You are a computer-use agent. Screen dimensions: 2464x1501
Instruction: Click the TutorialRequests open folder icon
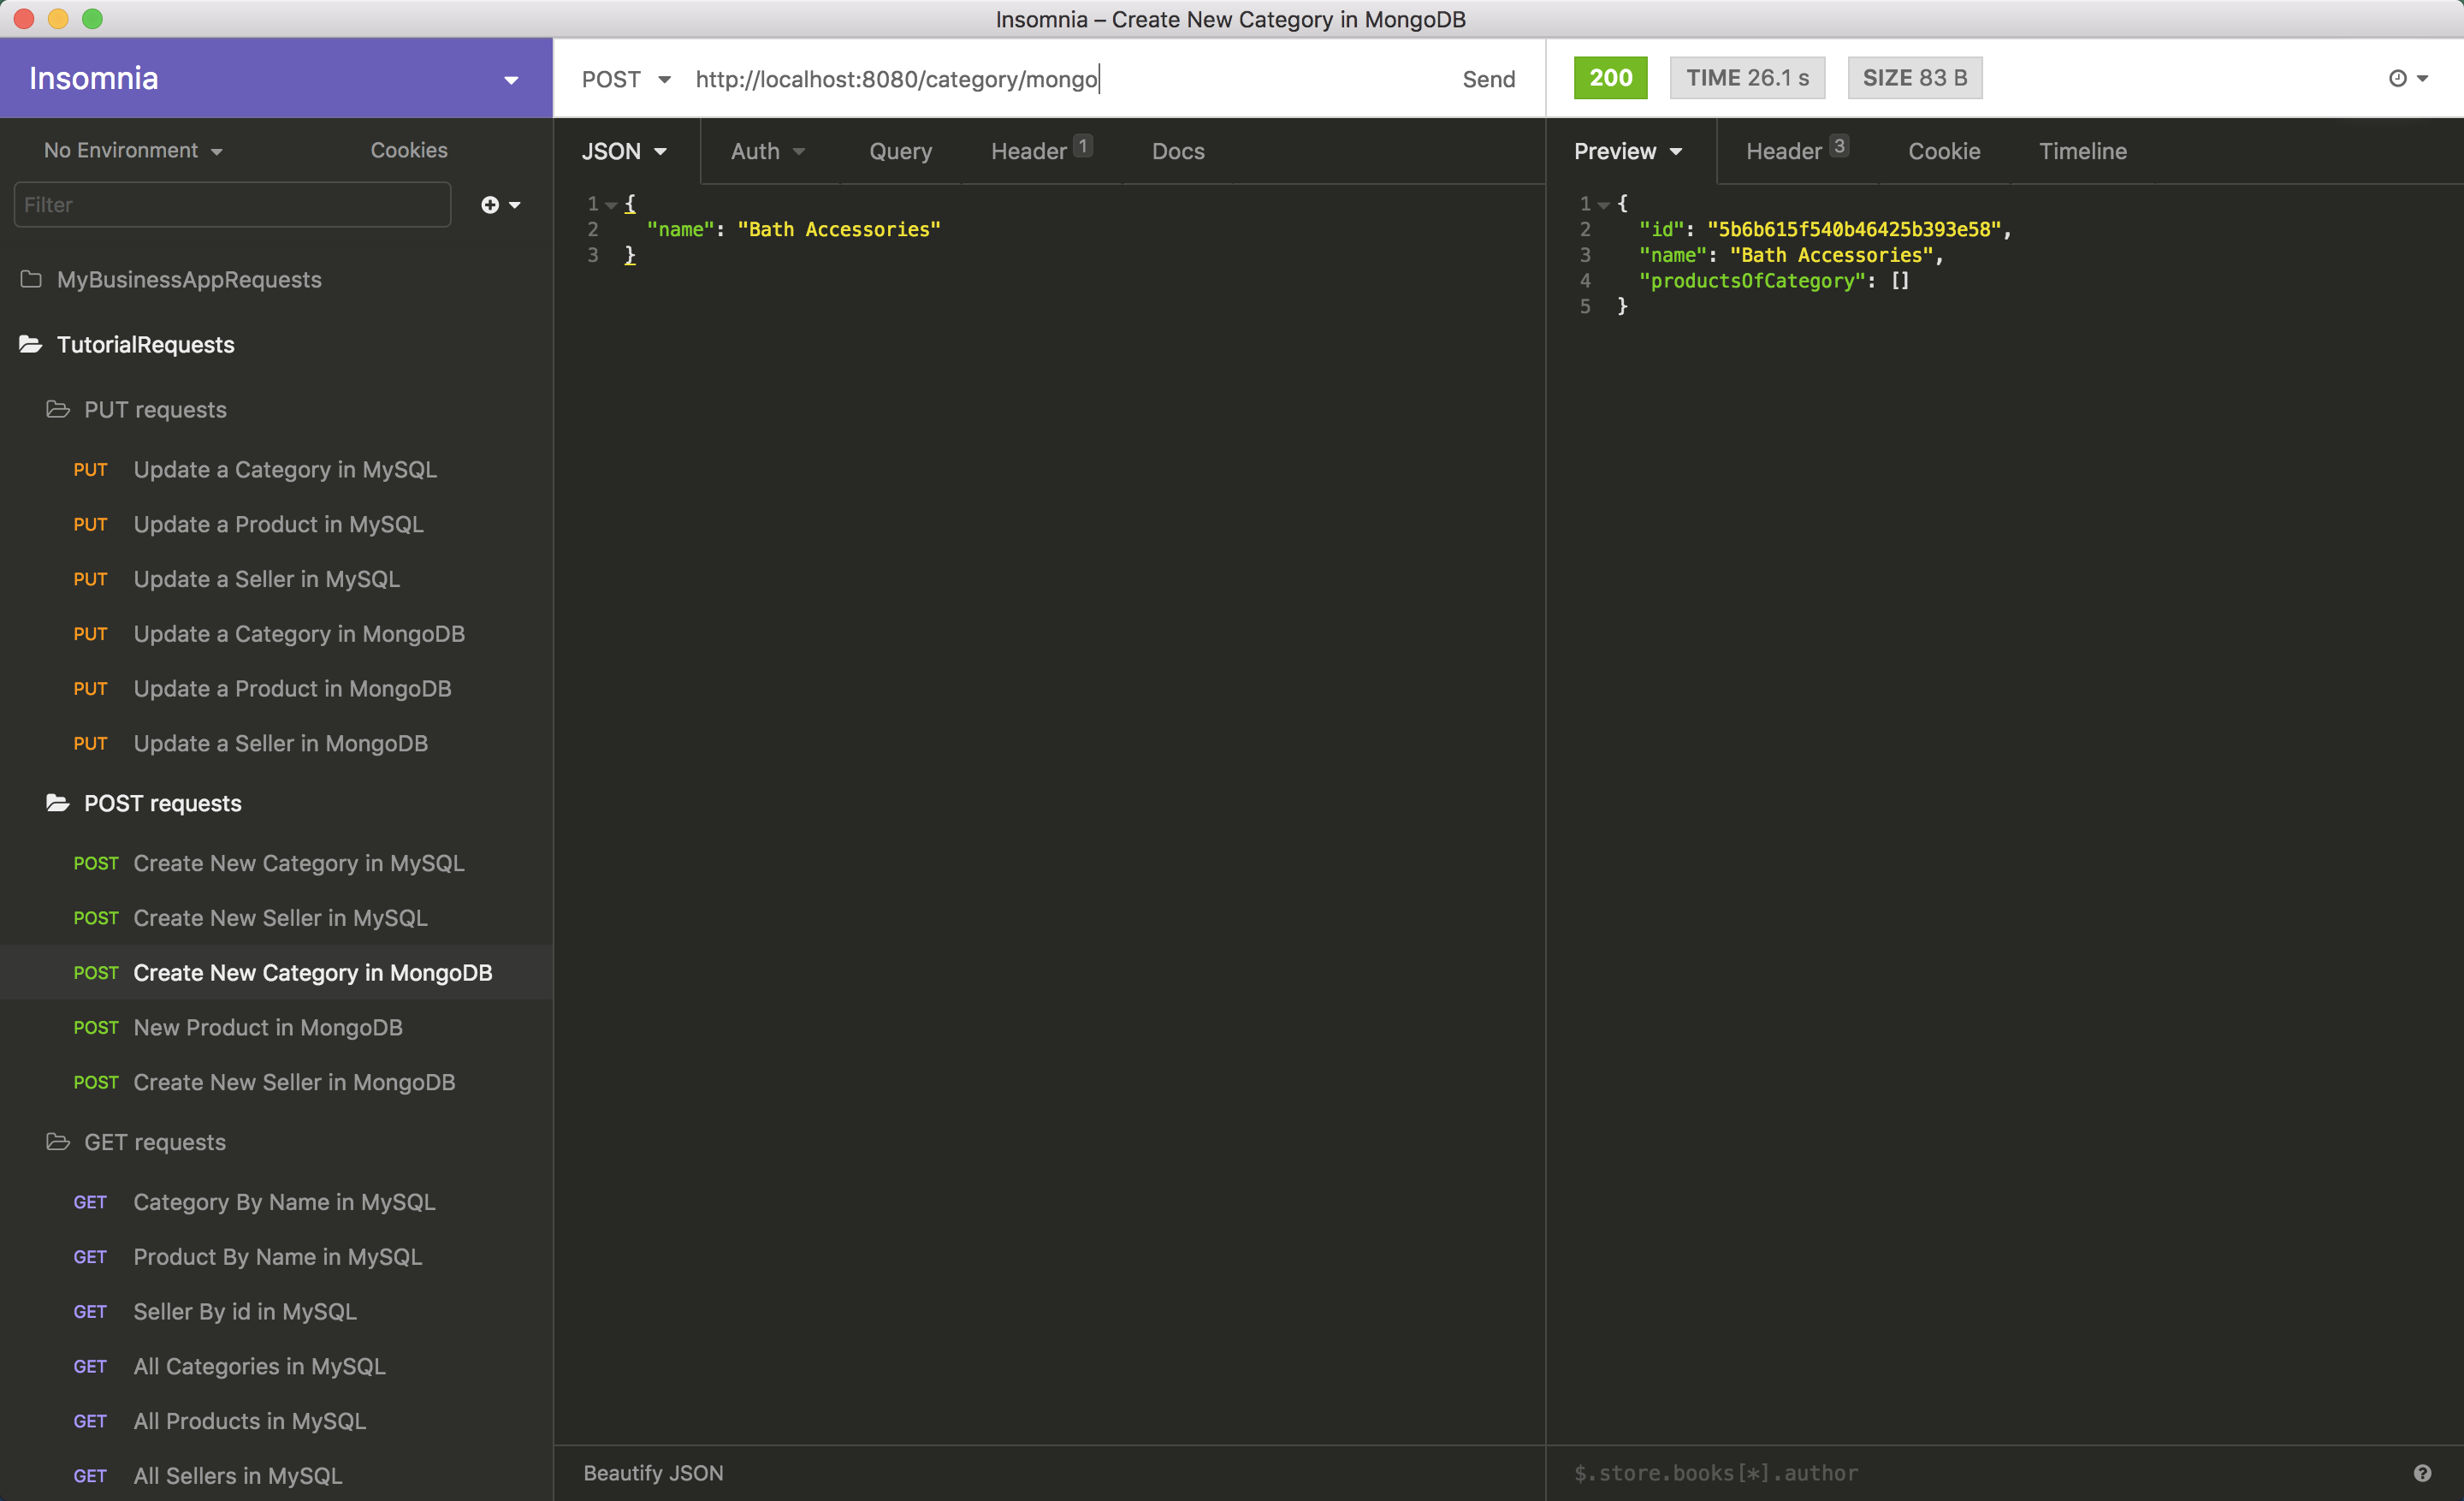click(x=31, y=344)
